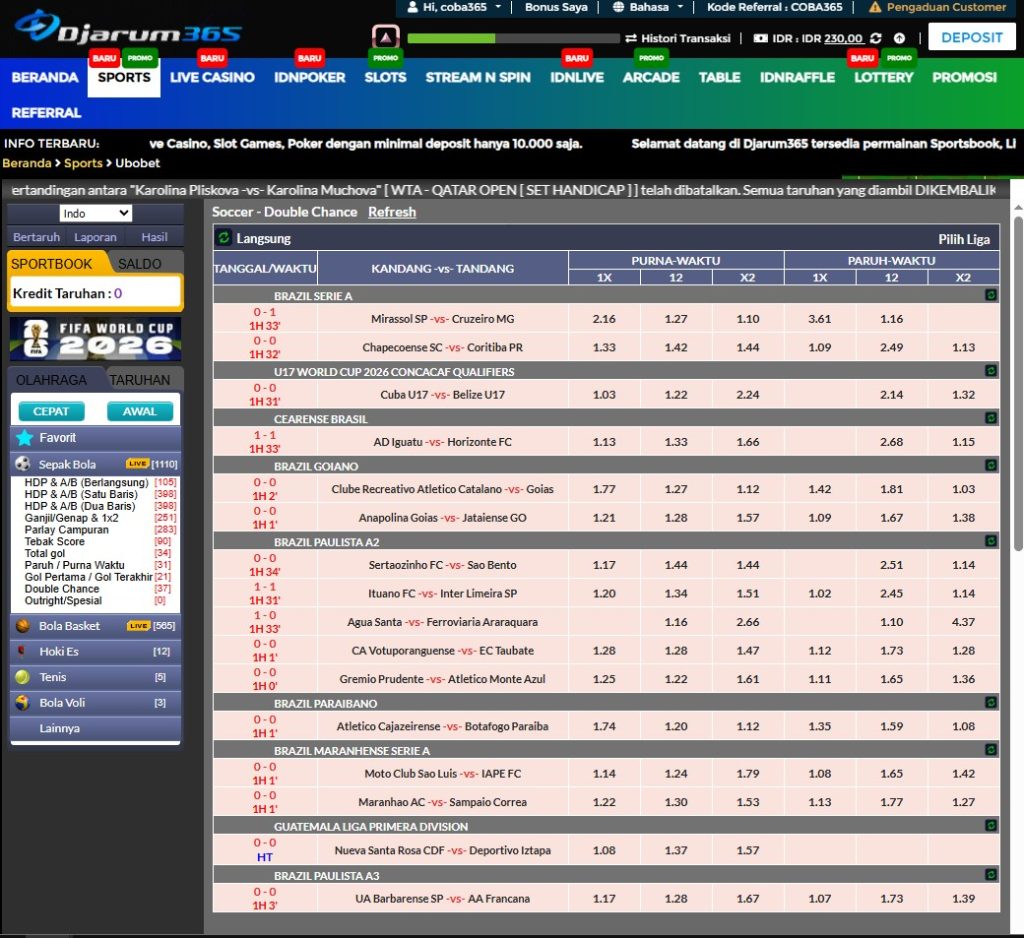The image size is (1024, 938).
Task: Click the Bola Voli volleyball icon
Action: (x=23, y=703)
